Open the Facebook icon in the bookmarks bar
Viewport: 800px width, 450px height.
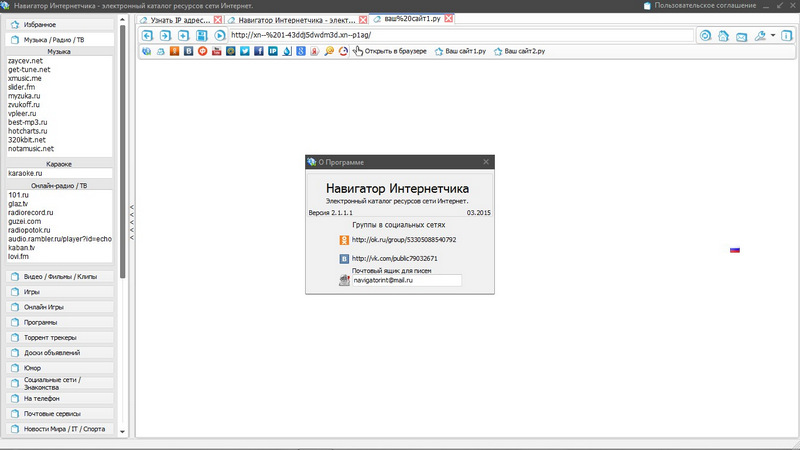pos(259,51)
